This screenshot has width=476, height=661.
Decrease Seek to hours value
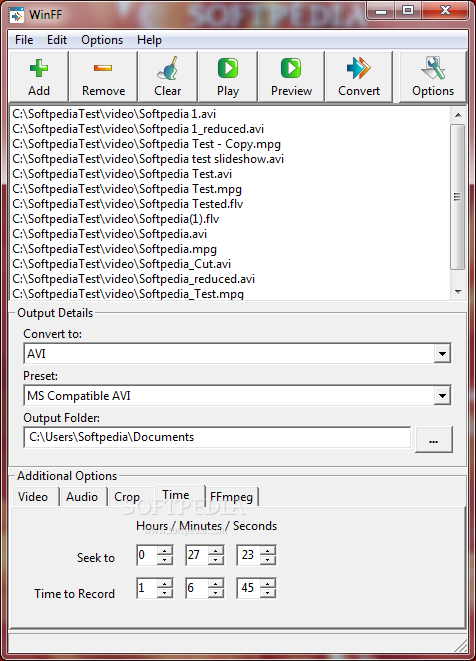(x=164, y=560)
